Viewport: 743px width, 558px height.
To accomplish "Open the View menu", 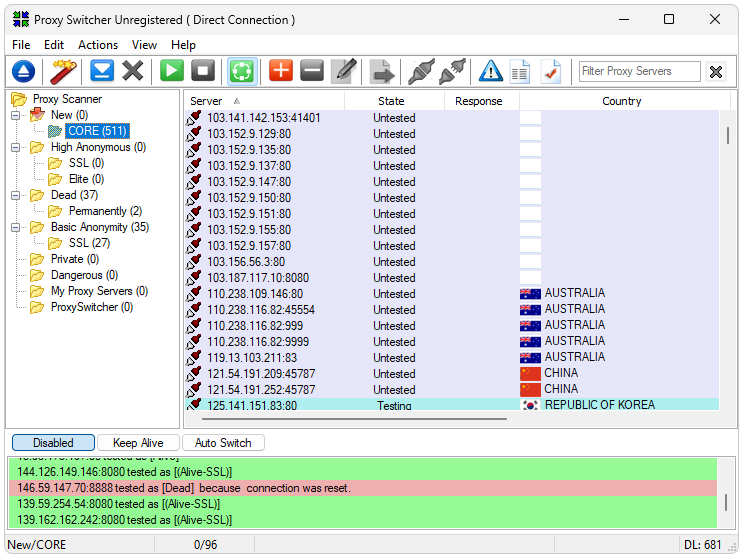I will (144, 45).
